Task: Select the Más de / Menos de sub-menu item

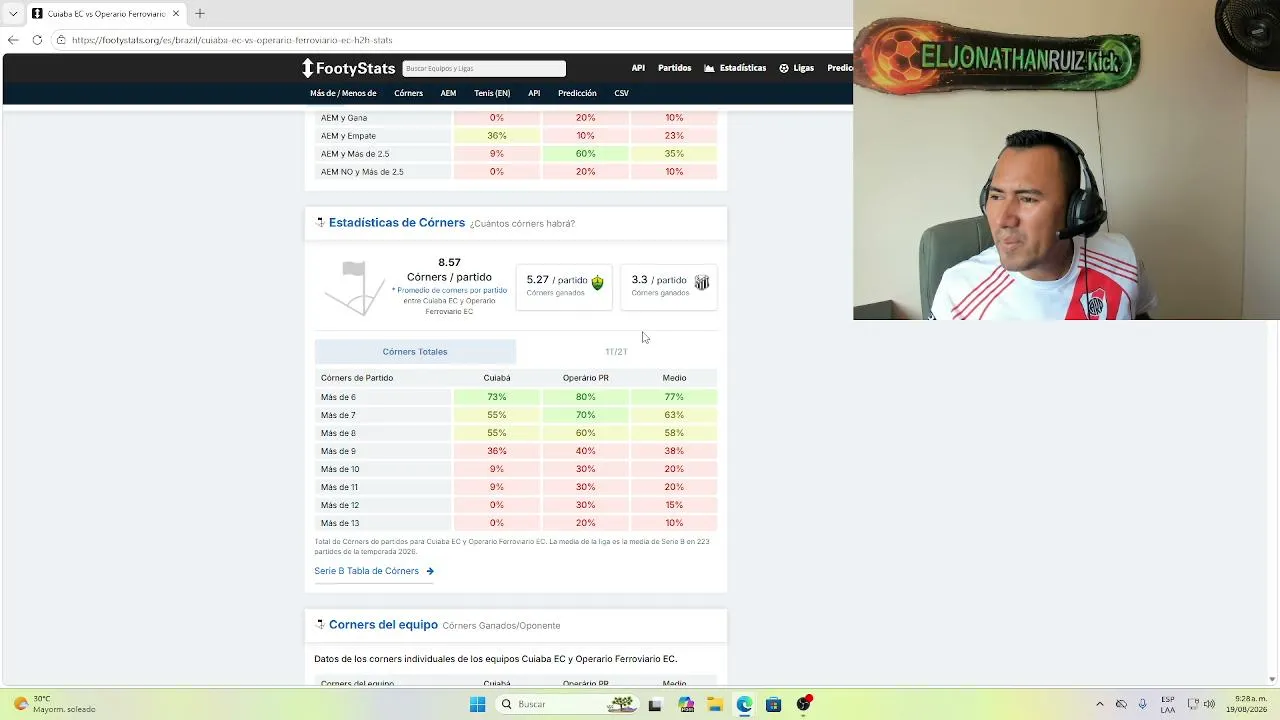Action: (343, 93)
